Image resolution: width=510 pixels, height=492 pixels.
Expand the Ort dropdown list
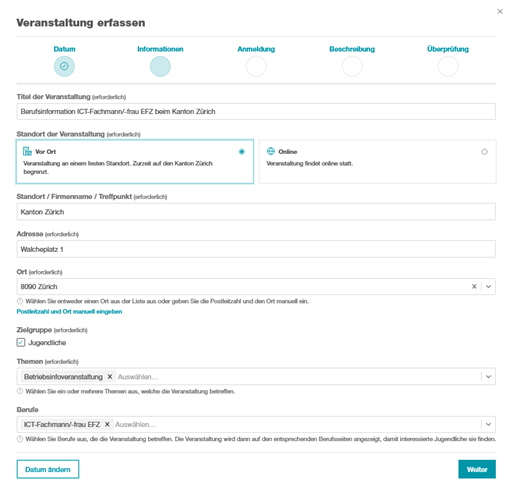(489, 286)
